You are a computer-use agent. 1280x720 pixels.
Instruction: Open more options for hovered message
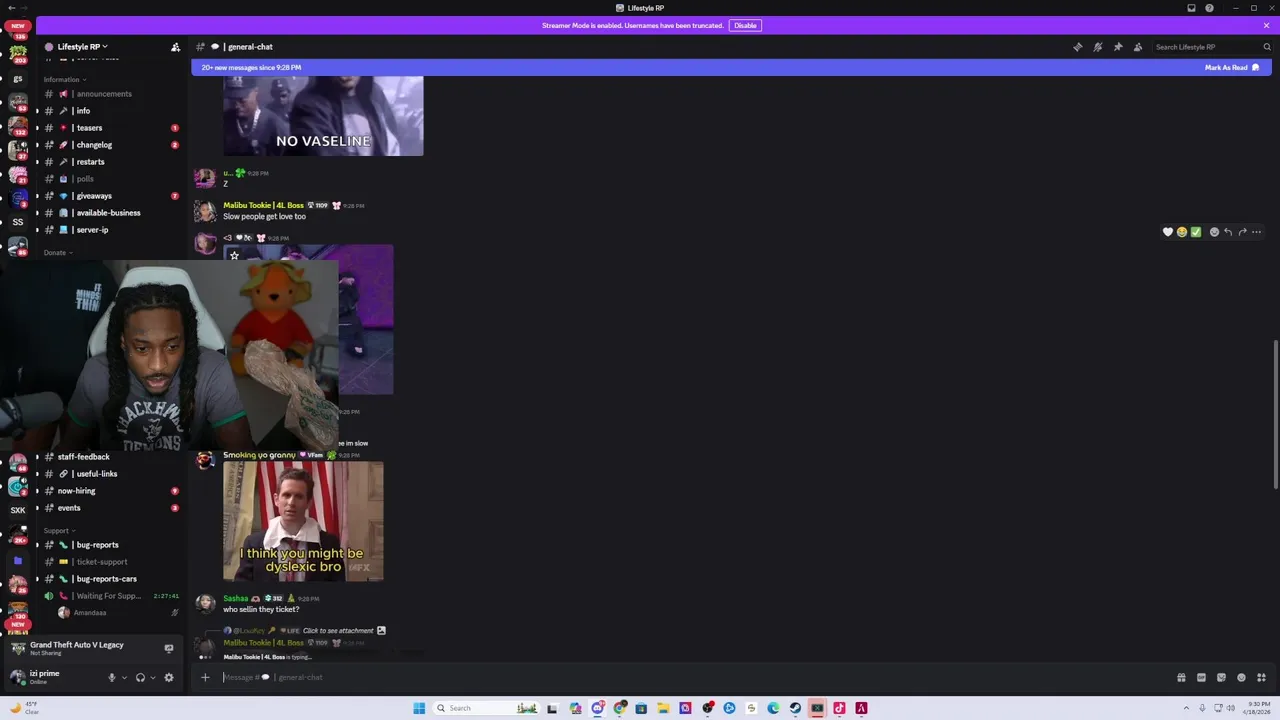(1256, 232)
